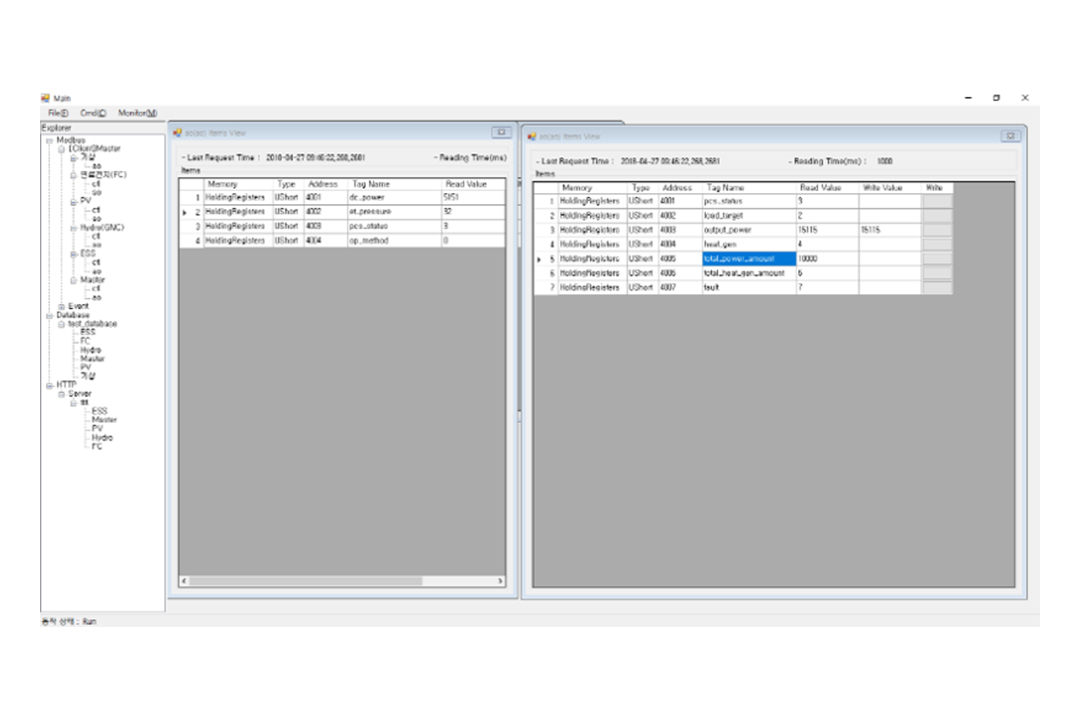Select the total_heat_gen_amount cell
Viewport: 1080px width, 720px height.
pyautogui.click(x=749, y=274)
